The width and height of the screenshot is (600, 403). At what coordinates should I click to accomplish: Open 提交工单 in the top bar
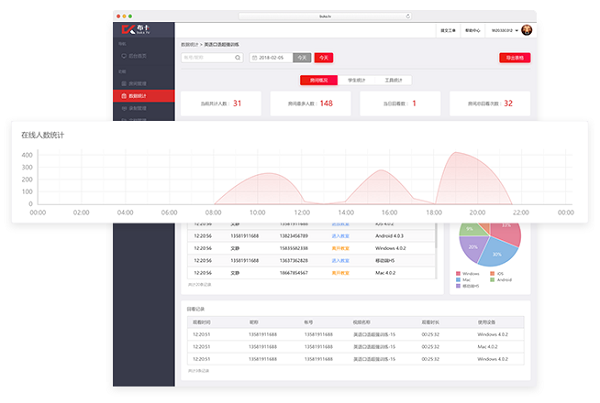447,30
